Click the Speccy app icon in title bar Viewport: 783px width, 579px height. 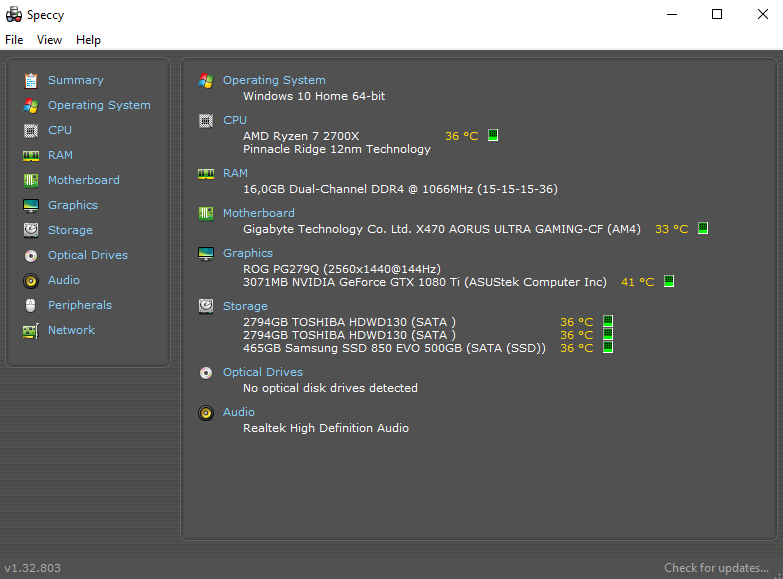pyautogui.click(x=13, y=14)
